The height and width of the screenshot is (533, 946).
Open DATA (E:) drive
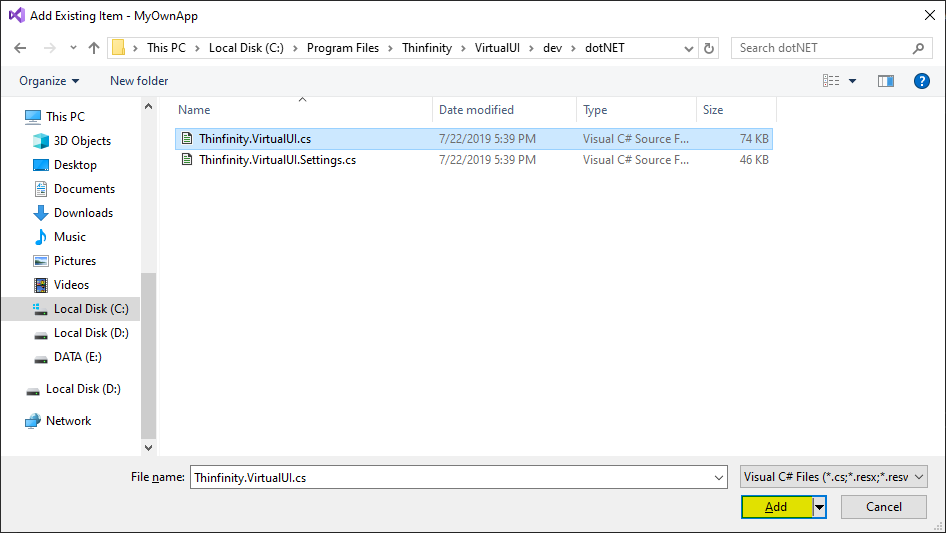click(78, 357)
